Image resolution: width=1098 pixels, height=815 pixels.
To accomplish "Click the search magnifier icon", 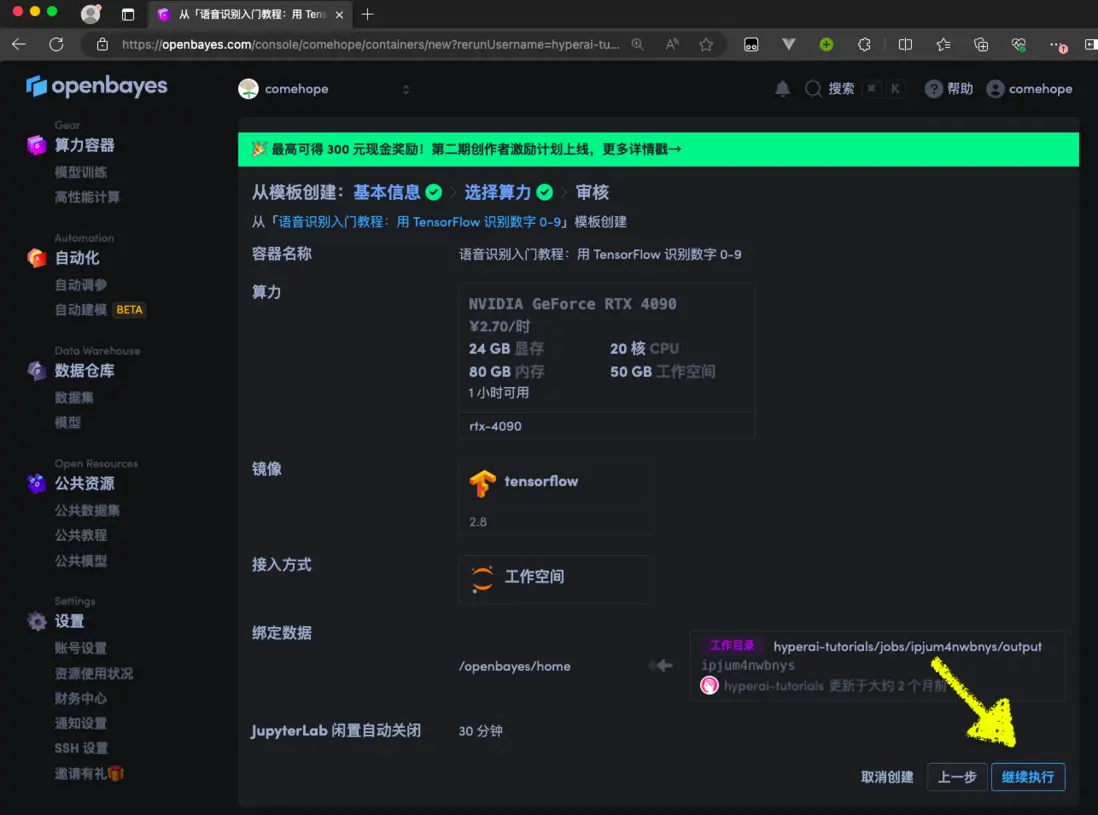I will [x=813, y=89].
